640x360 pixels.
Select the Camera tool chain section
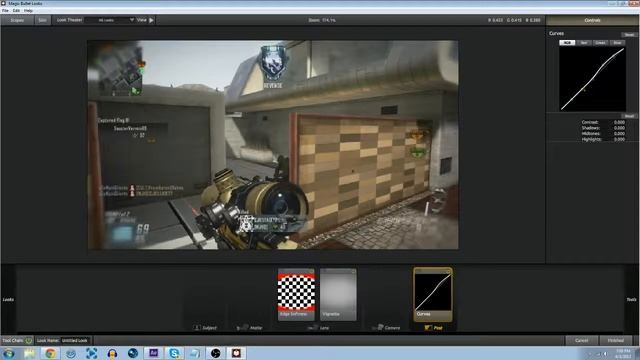(386, 327)
